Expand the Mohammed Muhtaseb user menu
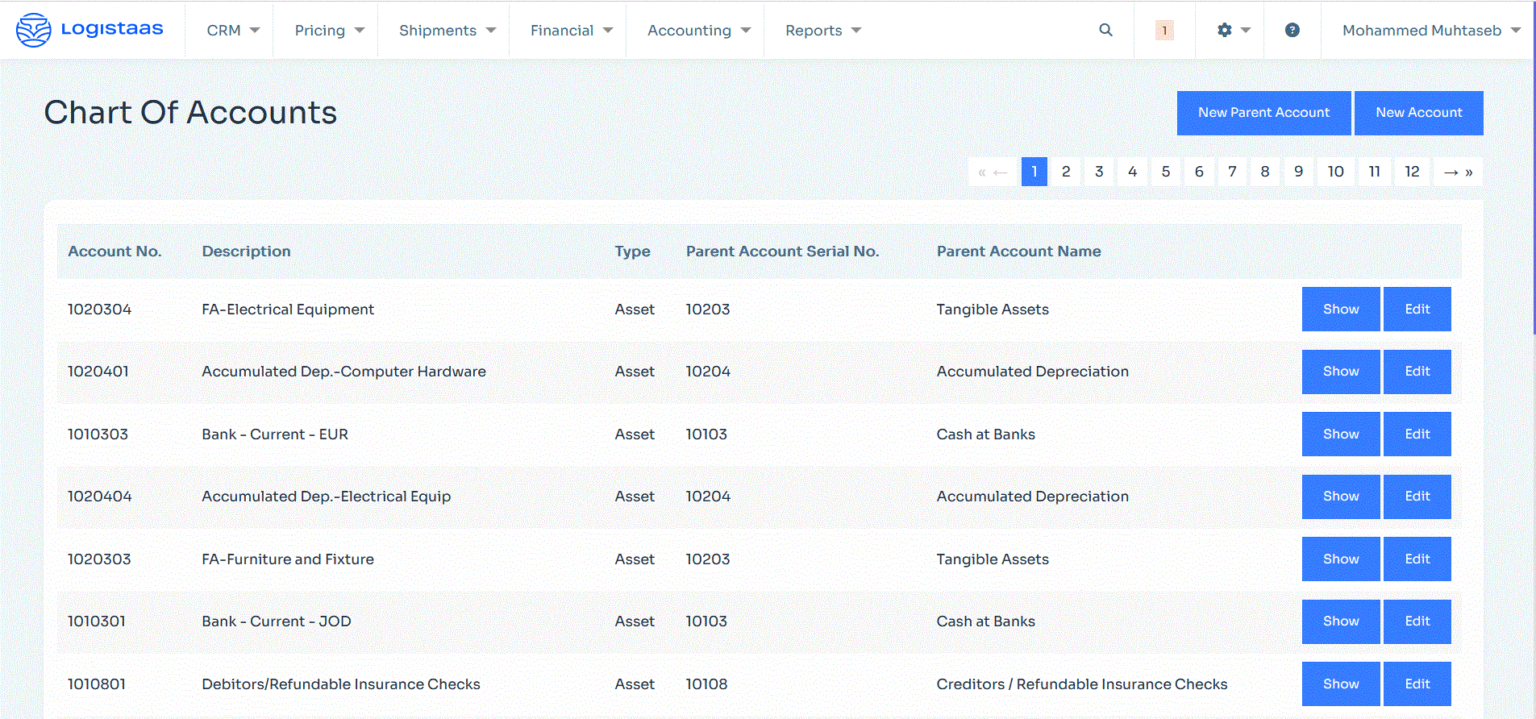1536x719 pixels. point(1427,30)
